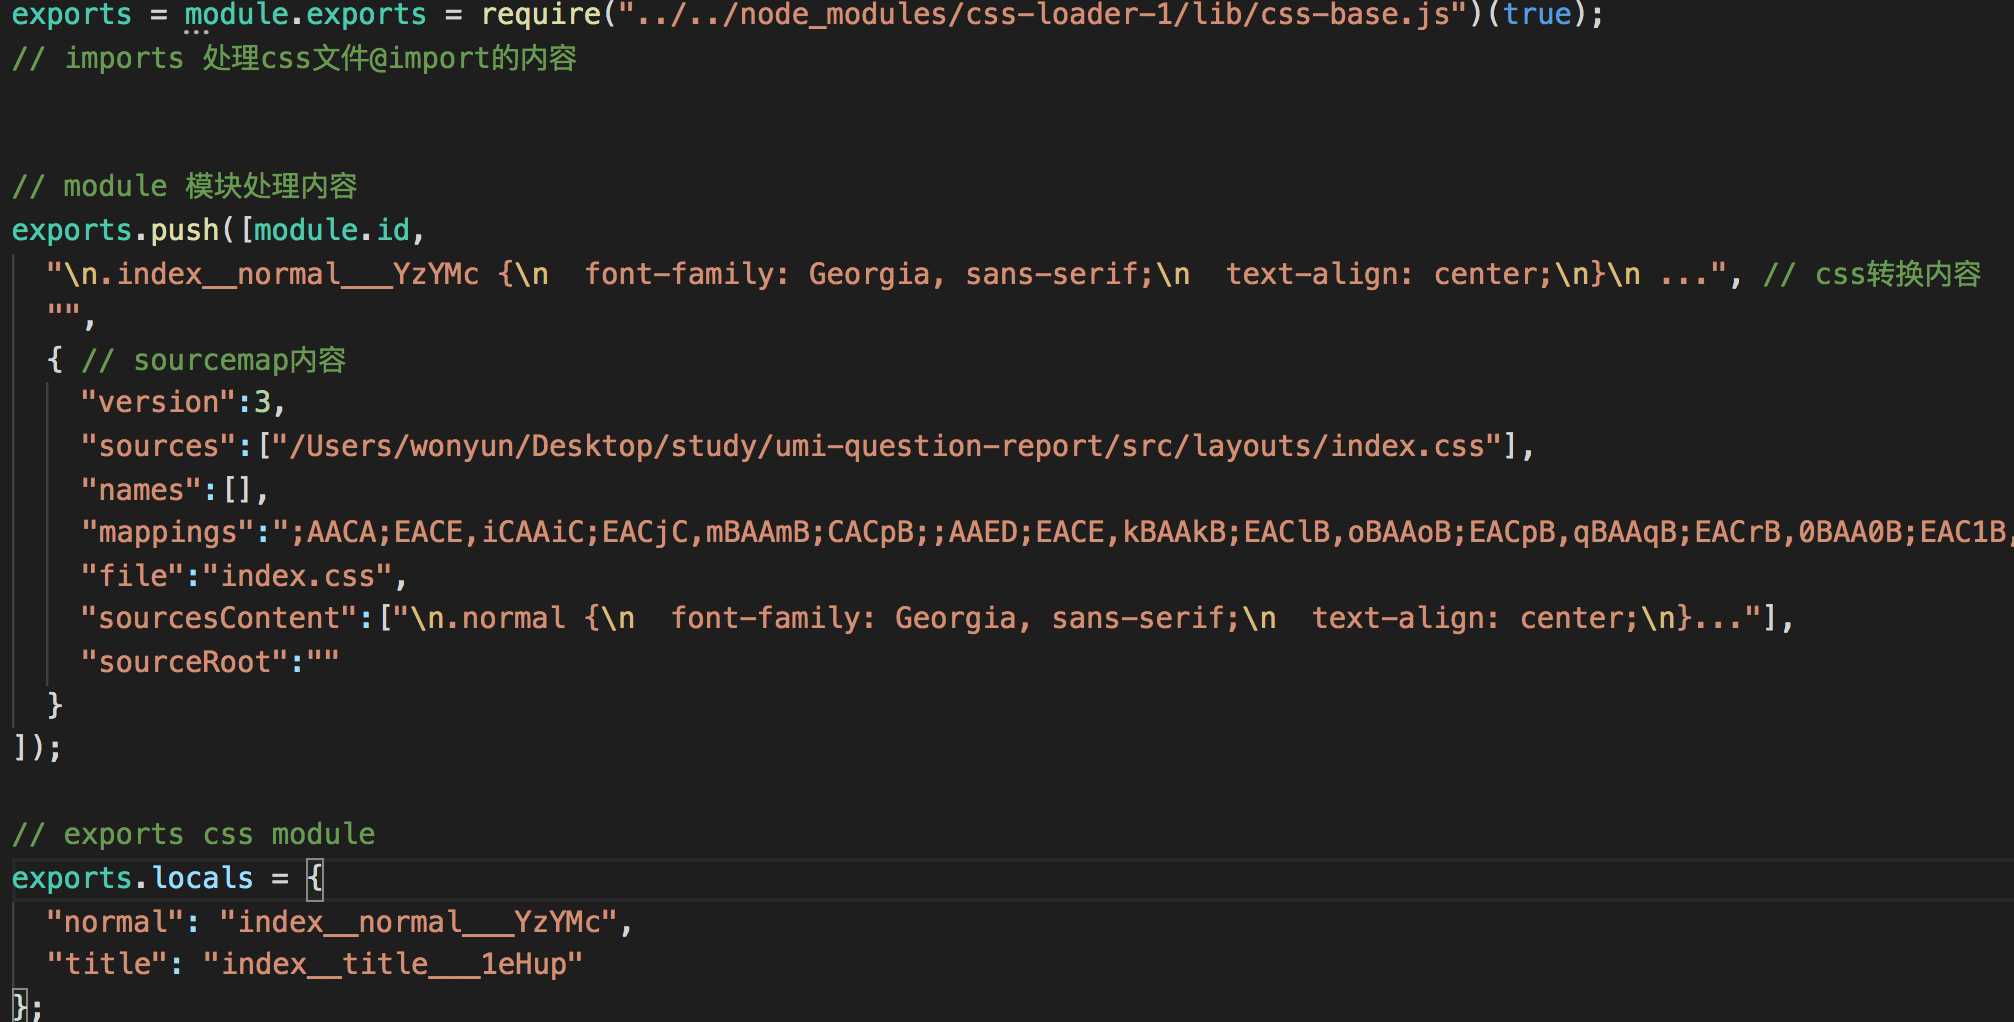Click module.id in the push call
Screen dimensions: 2014x1022
332,230
